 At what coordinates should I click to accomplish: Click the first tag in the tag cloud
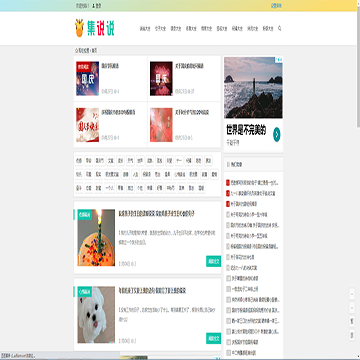click(x=79, y=161)
